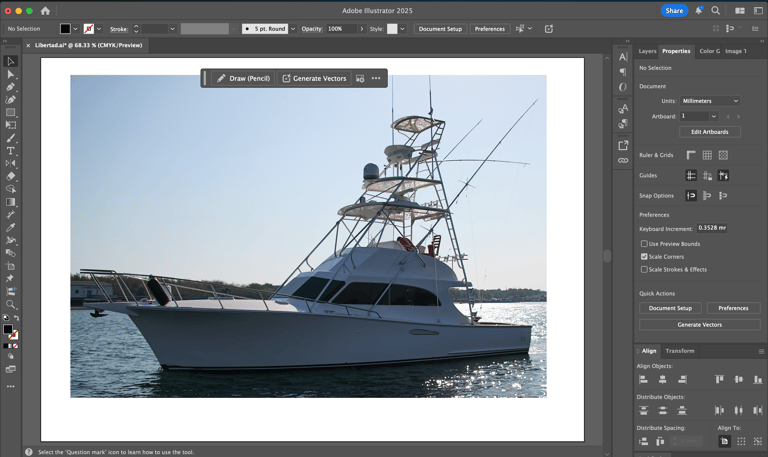The width and height of the screenshot is (768, 457).
Task: Open the search magnifier in title bar
Action: 716,10
